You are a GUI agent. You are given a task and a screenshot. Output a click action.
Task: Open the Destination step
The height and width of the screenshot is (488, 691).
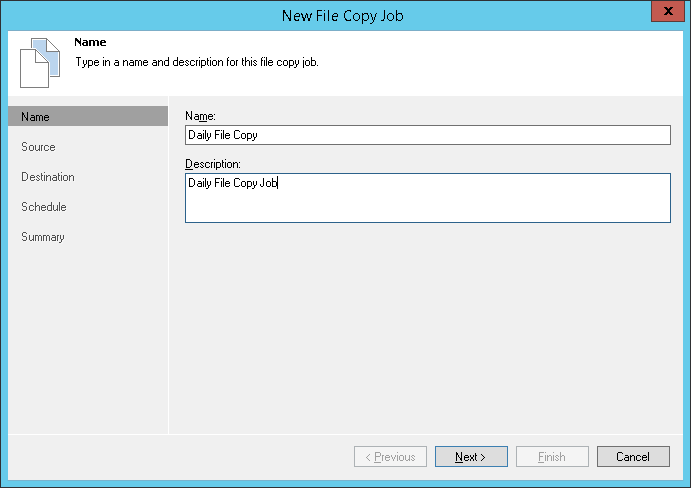pos(48,177)
